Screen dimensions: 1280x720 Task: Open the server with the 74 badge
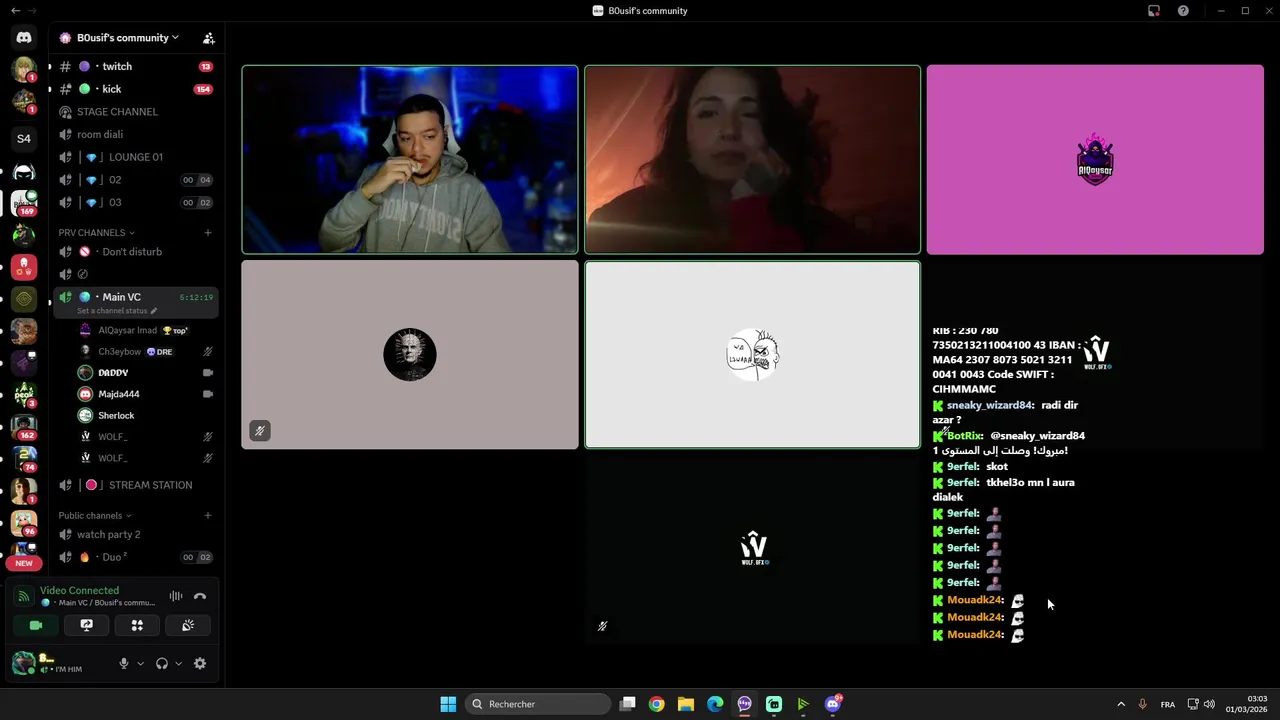(x=24, y=458)
